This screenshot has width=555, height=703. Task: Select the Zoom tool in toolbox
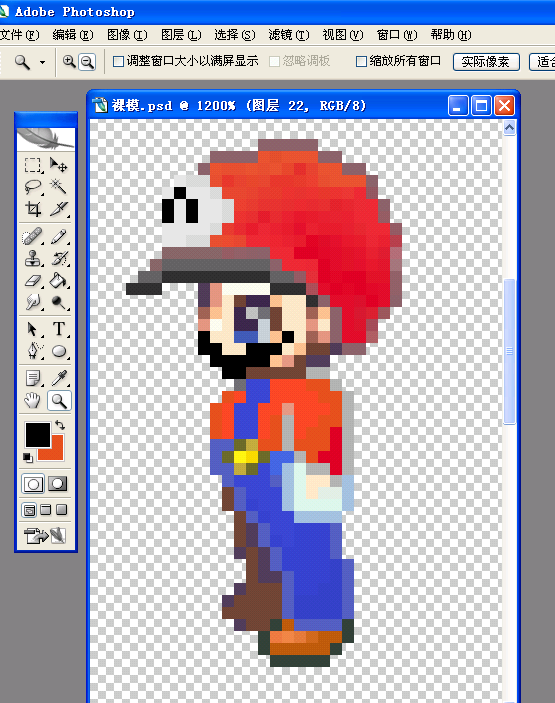click(x=59, y=401)
